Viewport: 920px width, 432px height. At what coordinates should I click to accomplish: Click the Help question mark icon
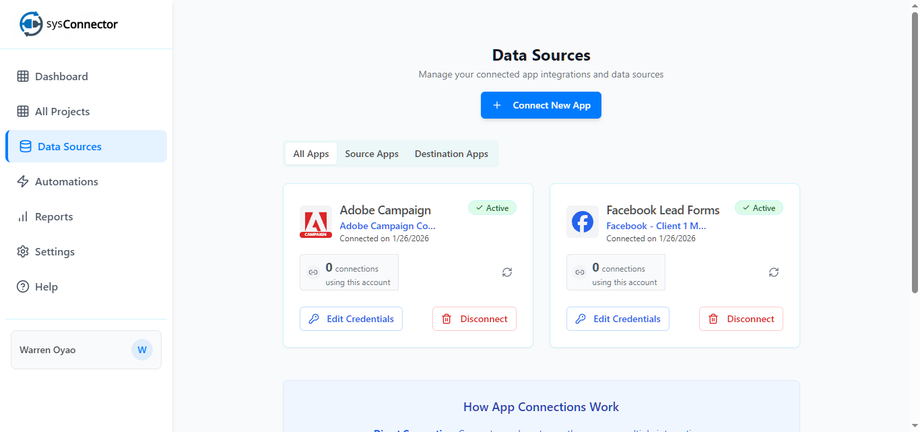[x=23, y=287]
